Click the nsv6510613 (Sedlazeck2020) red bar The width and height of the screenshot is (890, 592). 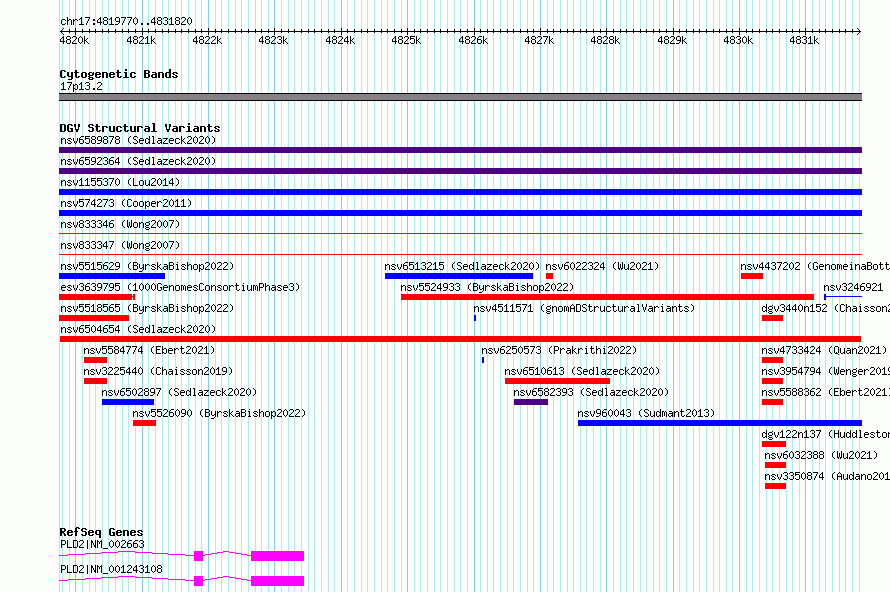(x=557, y=381)
